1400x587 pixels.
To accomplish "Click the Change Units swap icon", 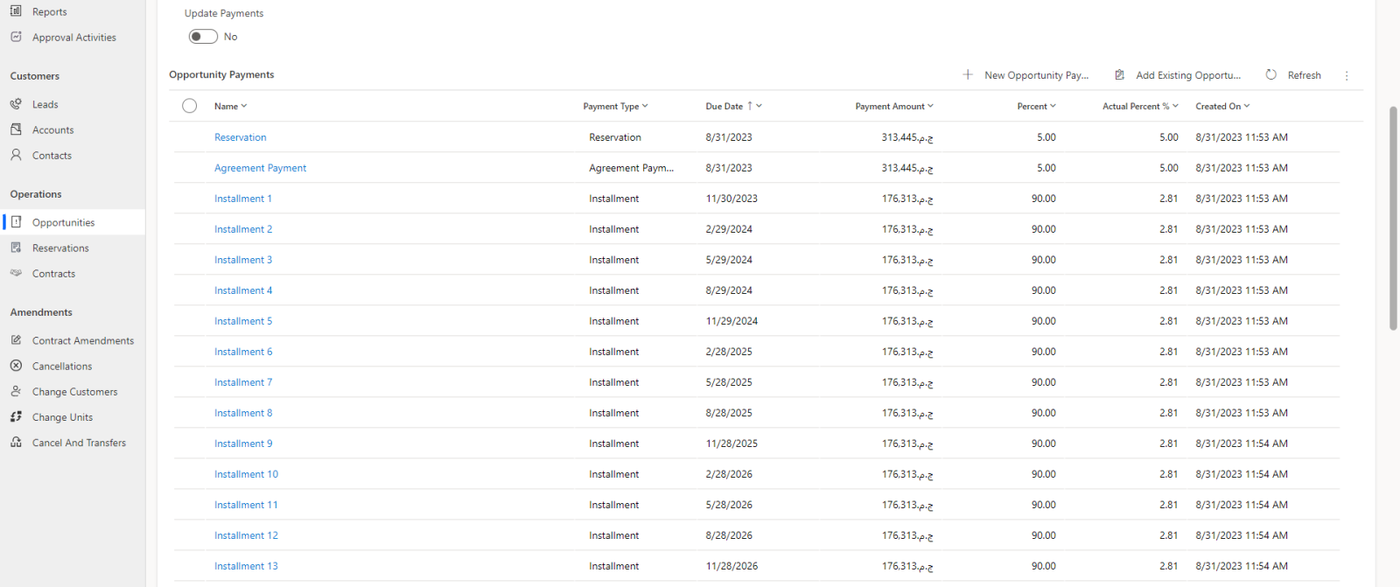I will pos(16,417).
